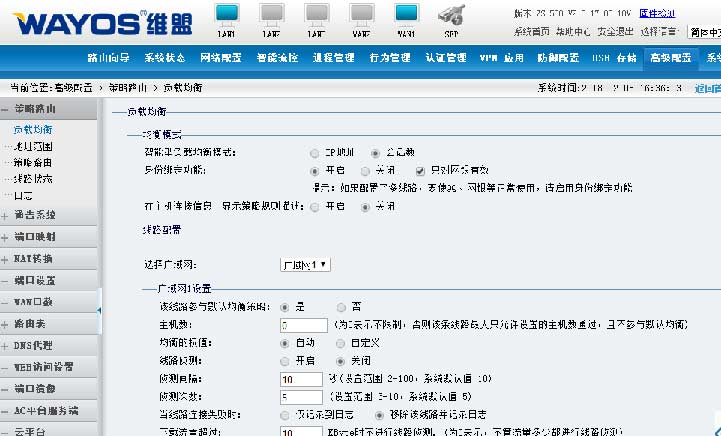The width and height of the screenshot is (721, 436).
Task: Expand the DNS代理 sidebar section
Action: 48,345
